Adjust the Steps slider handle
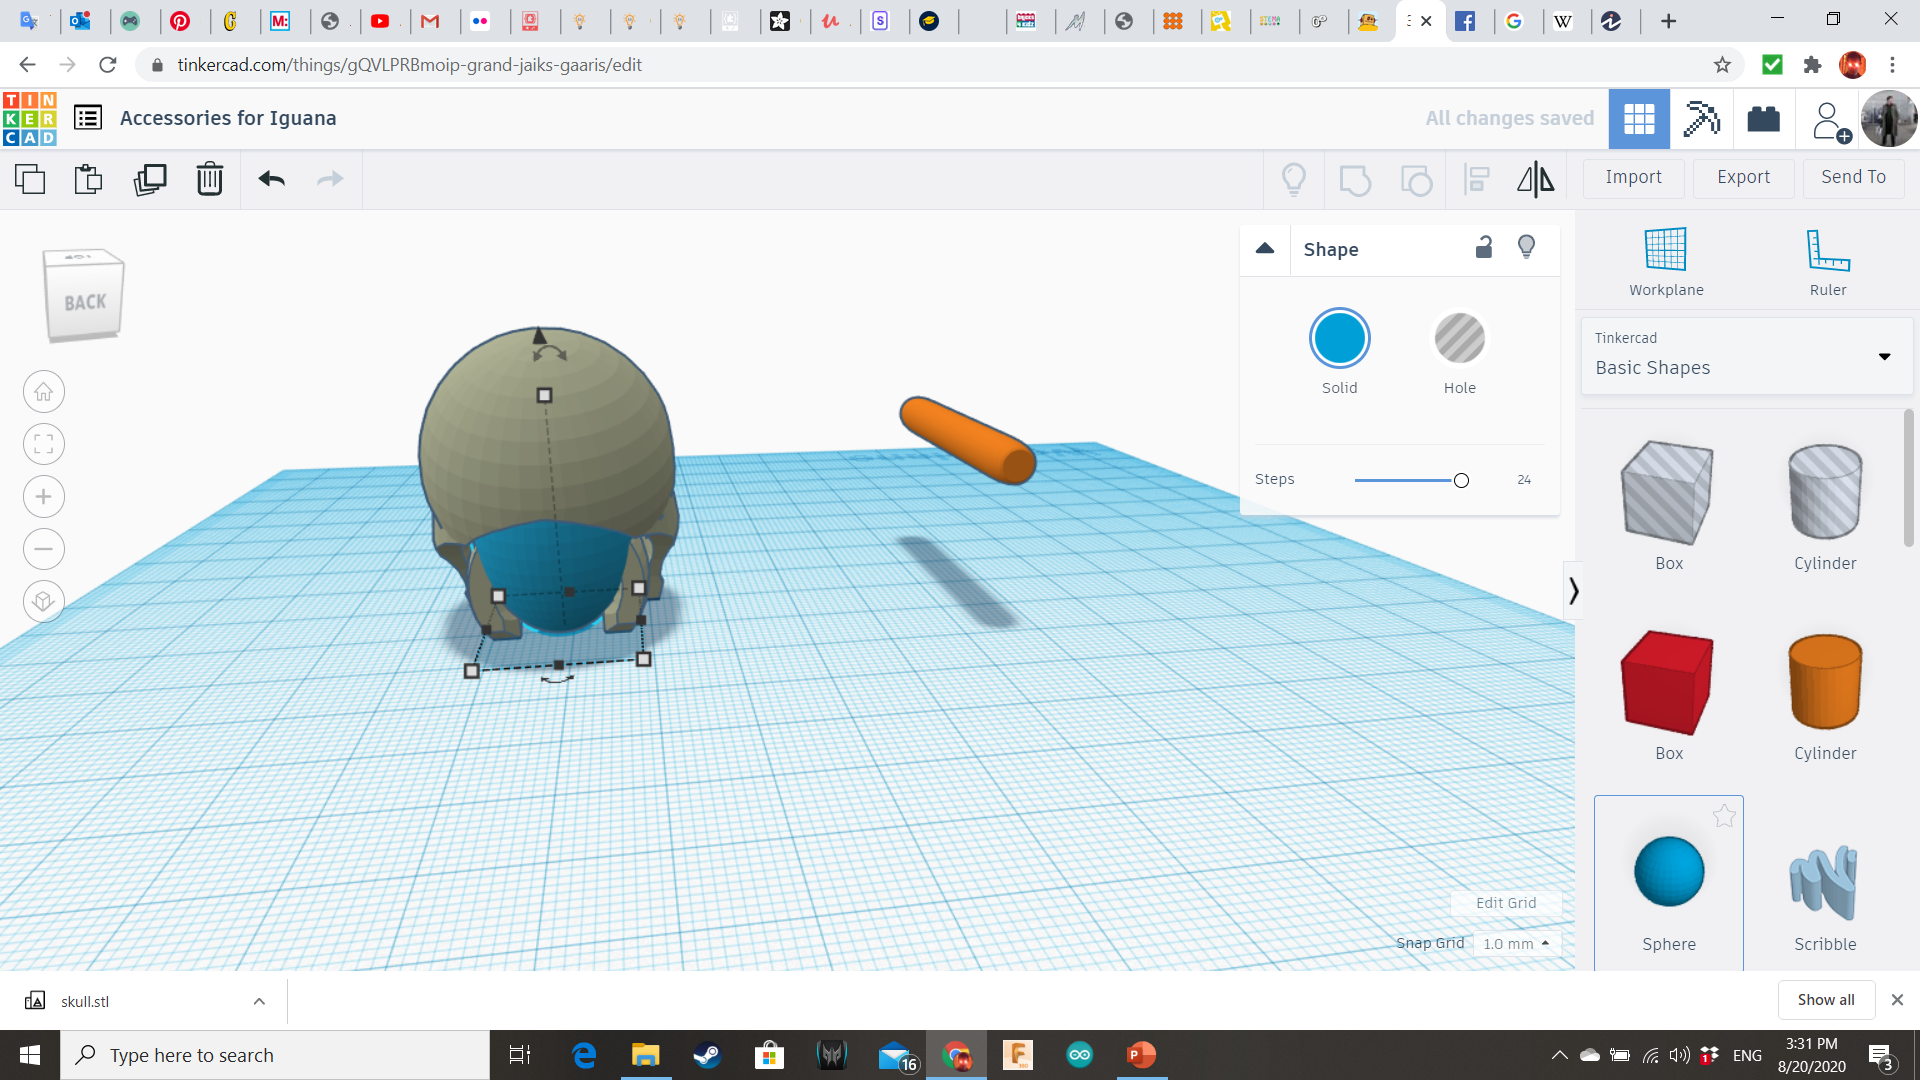Image resolution: width=1920 pixels, height=1080 pixels. (x=1461, y=480)
